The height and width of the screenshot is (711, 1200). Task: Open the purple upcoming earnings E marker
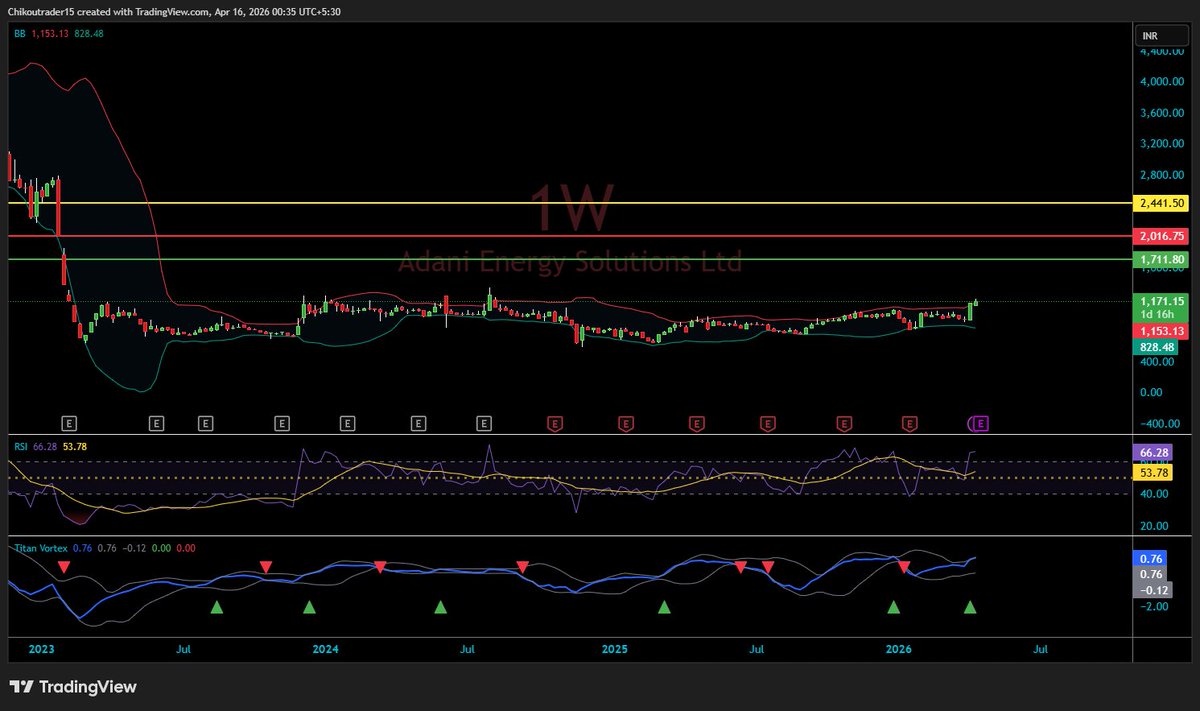coord(981,424)
